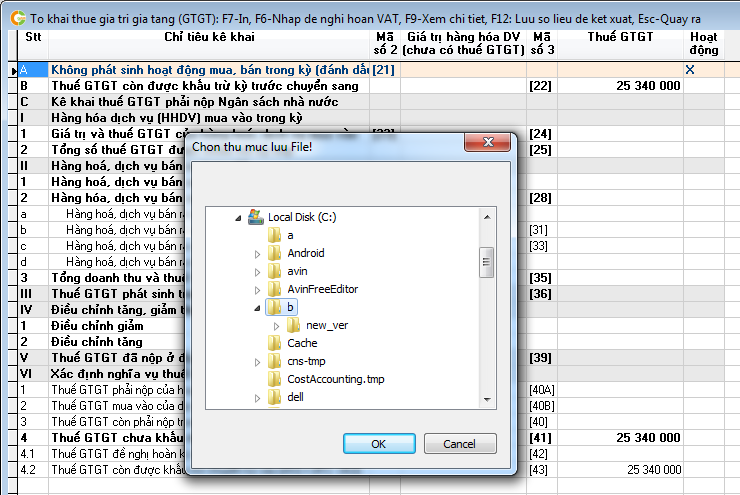
Task: Expand the dell folder node
Action: (258, 398)
